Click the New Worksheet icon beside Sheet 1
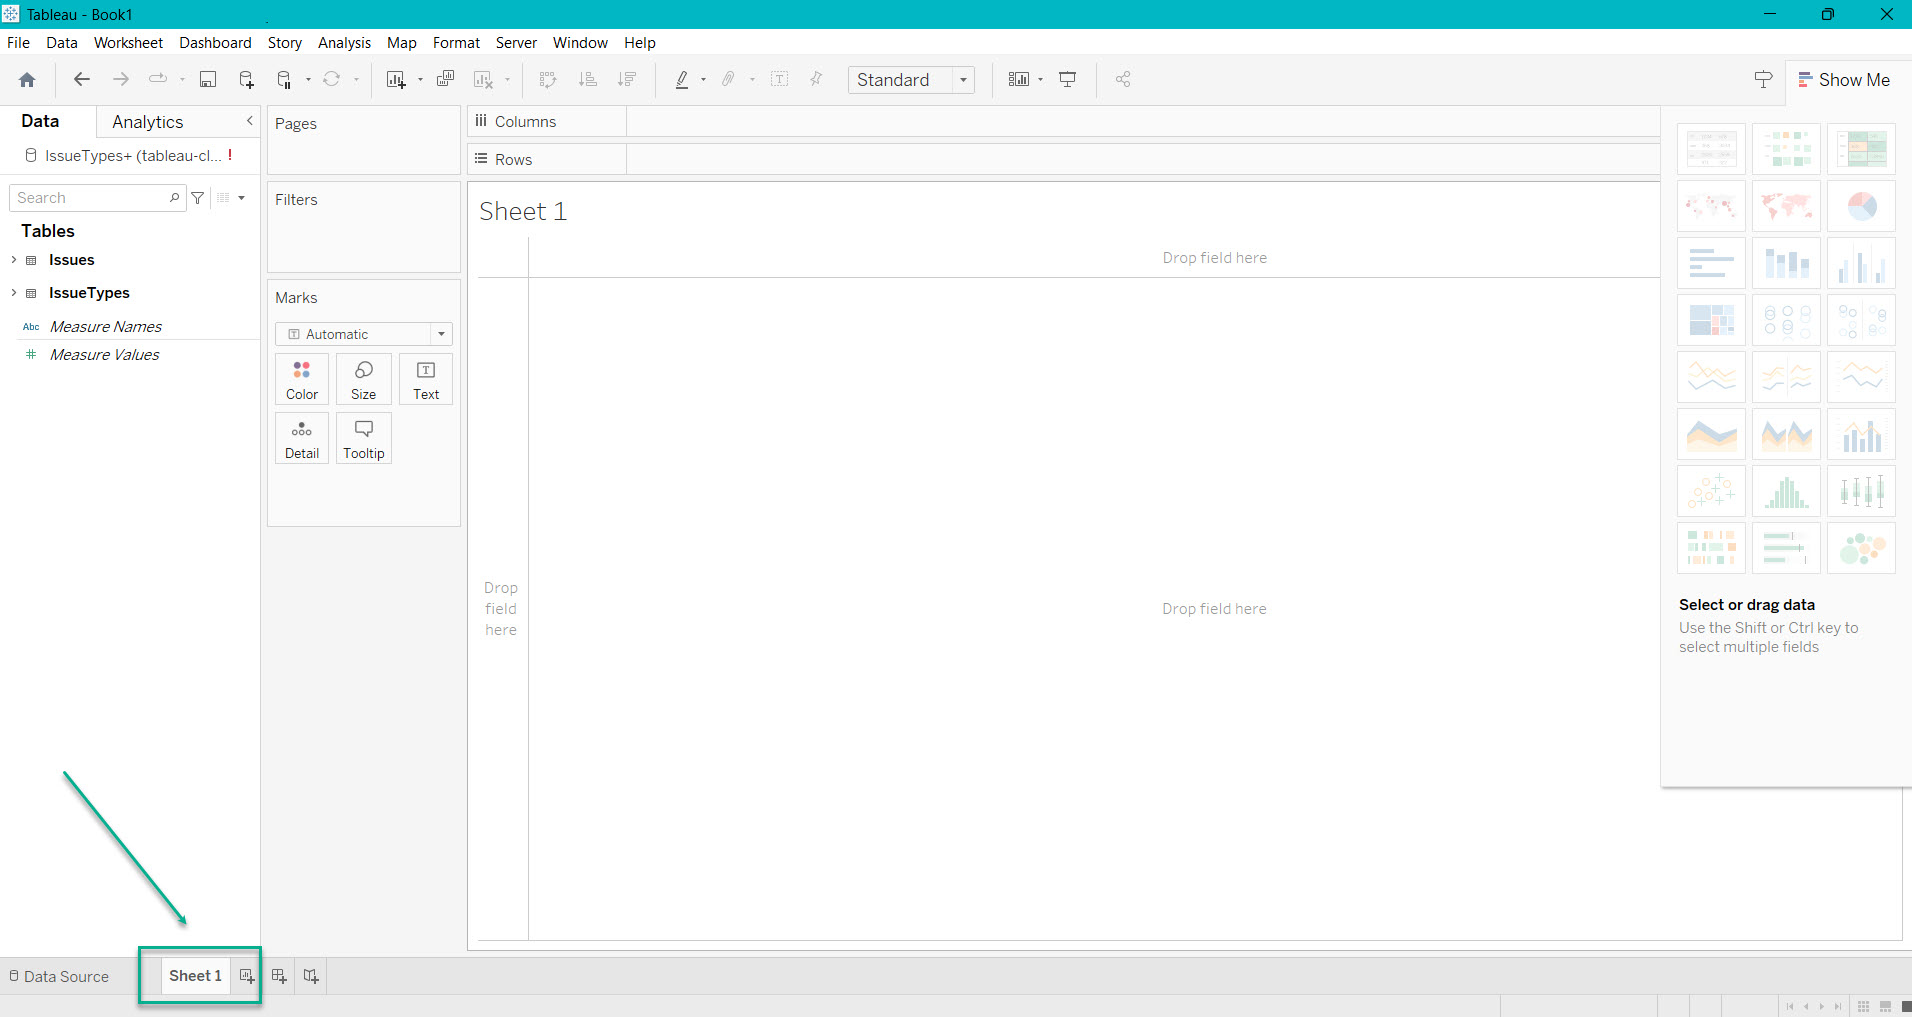Screen dimensions: 1912x1017 (246, 976)
